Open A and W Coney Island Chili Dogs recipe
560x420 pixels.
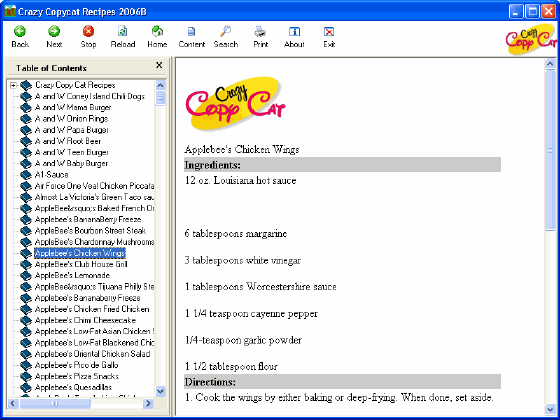pyautogui.click(x=90, y=96)
